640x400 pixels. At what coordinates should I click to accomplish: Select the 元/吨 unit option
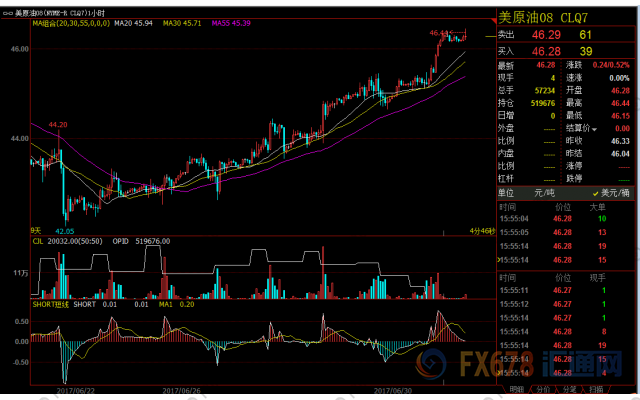click(550, 191)
